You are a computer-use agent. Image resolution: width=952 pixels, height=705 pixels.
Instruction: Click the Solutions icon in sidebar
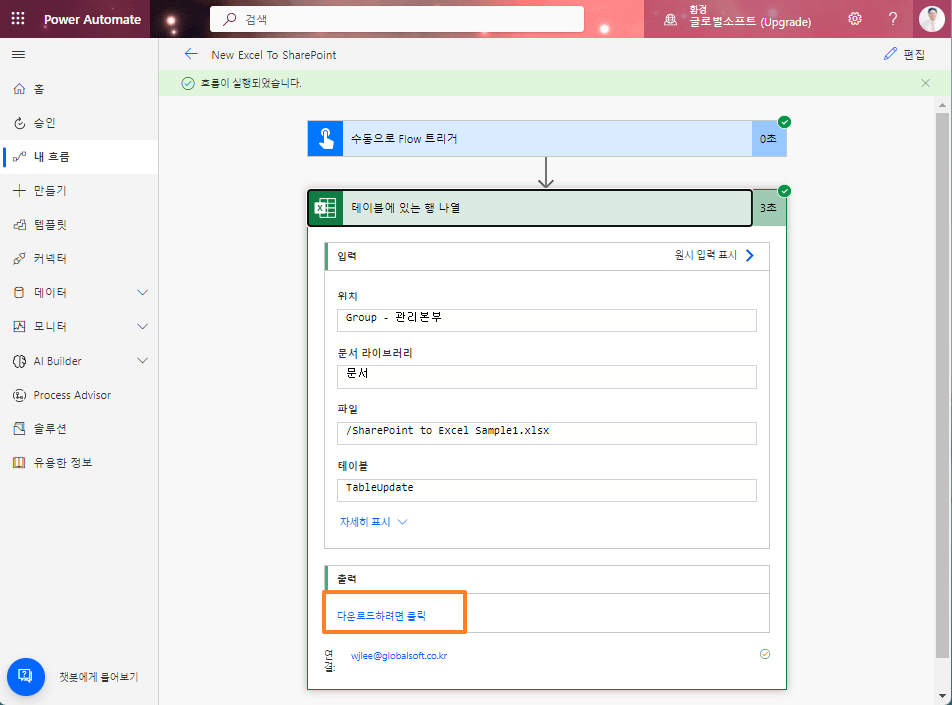19,429
